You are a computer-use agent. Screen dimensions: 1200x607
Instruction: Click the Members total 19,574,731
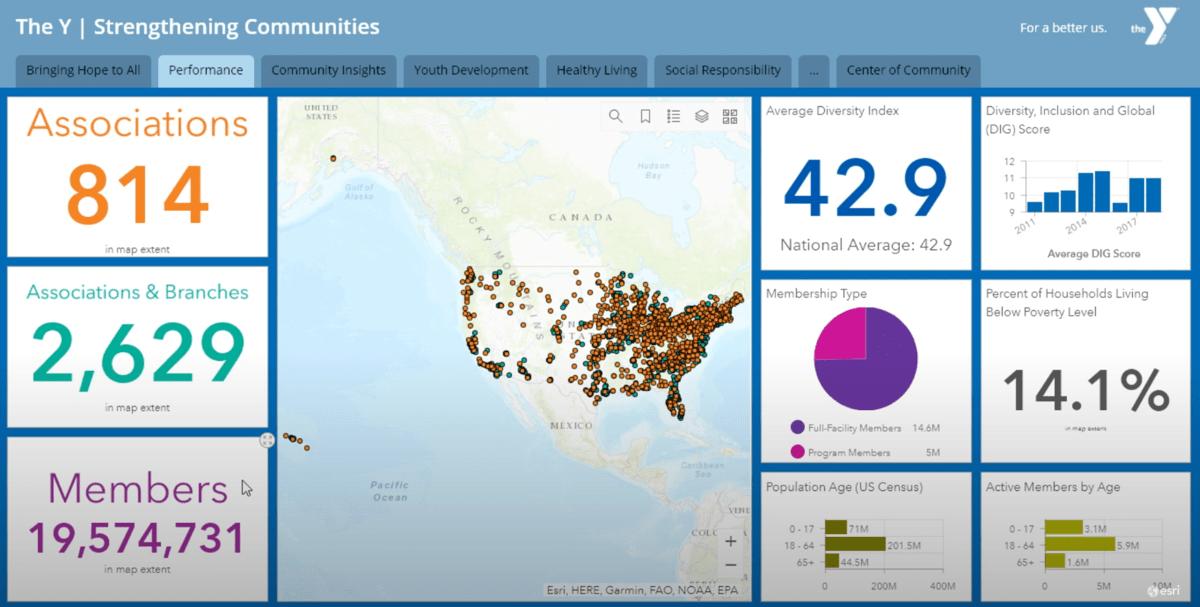coord(137,538)
